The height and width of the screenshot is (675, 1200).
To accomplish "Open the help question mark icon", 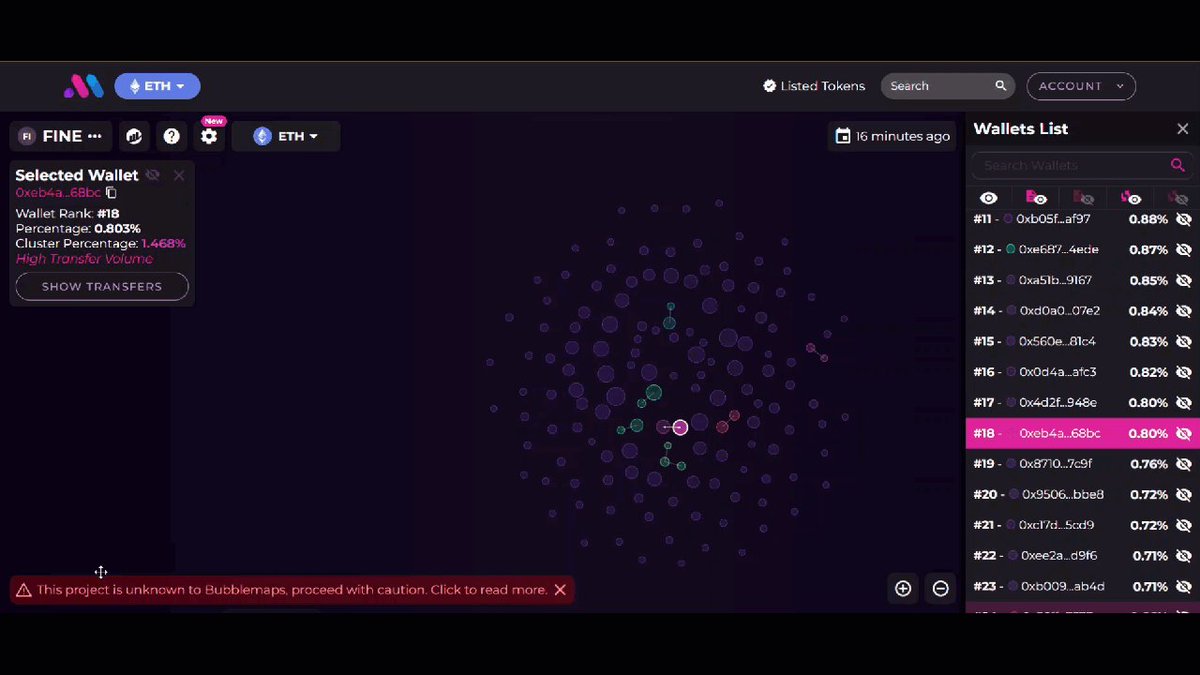I will 172,136.
